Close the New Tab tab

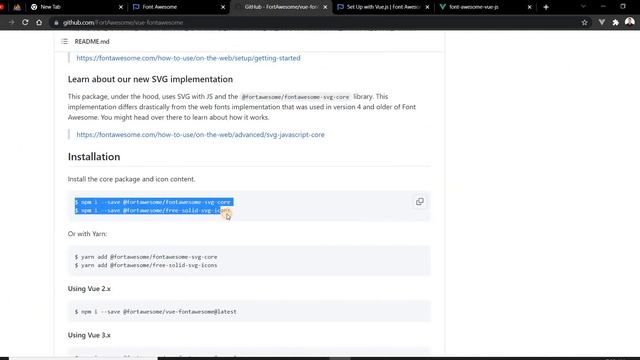[x=121, y=7]
